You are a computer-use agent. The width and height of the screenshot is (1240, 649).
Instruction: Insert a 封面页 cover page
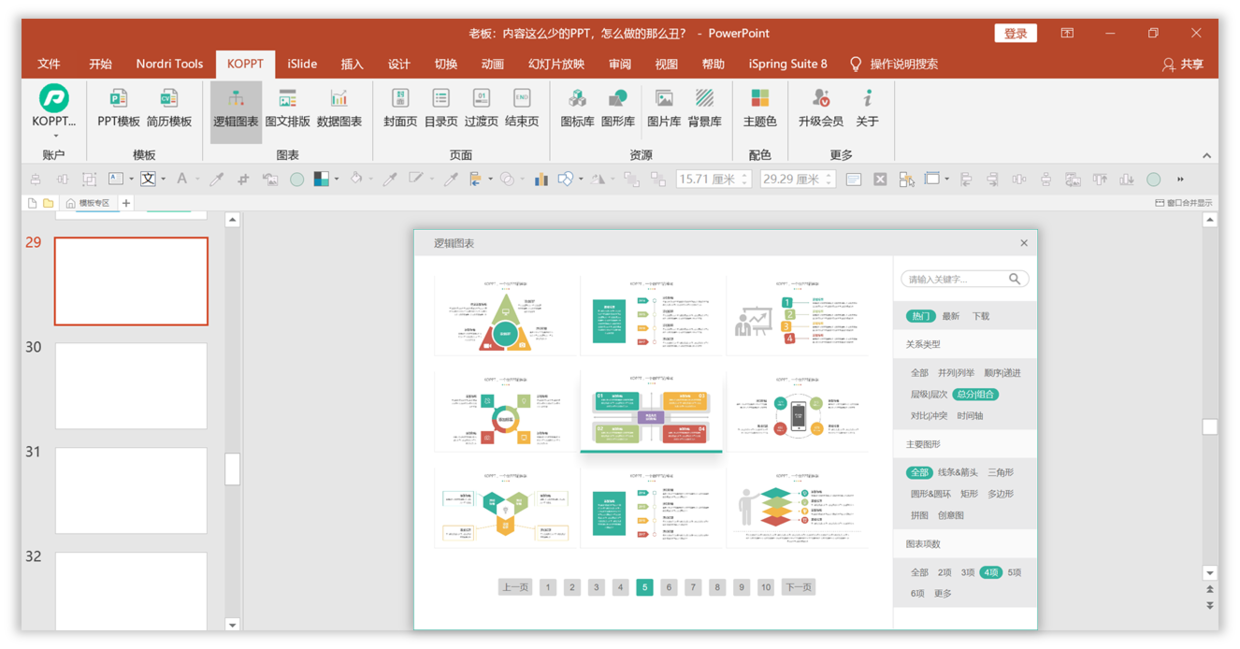(x=400, y=106)
